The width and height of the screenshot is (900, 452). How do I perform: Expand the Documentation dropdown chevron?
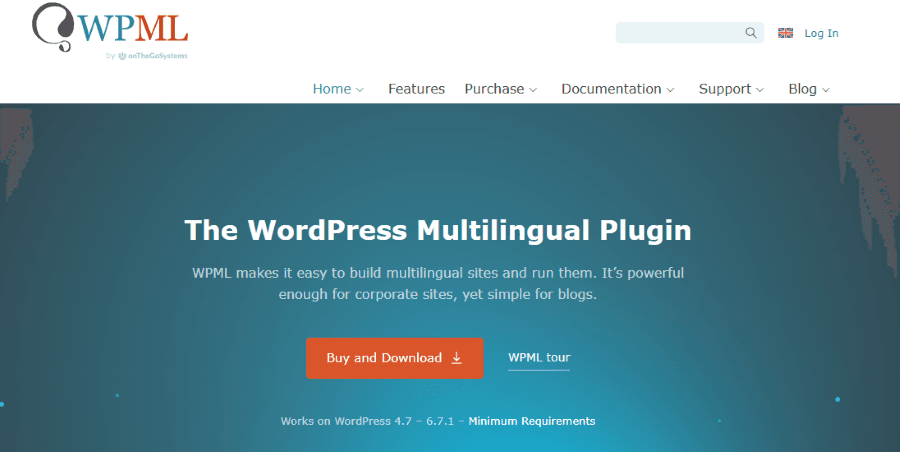670,90
